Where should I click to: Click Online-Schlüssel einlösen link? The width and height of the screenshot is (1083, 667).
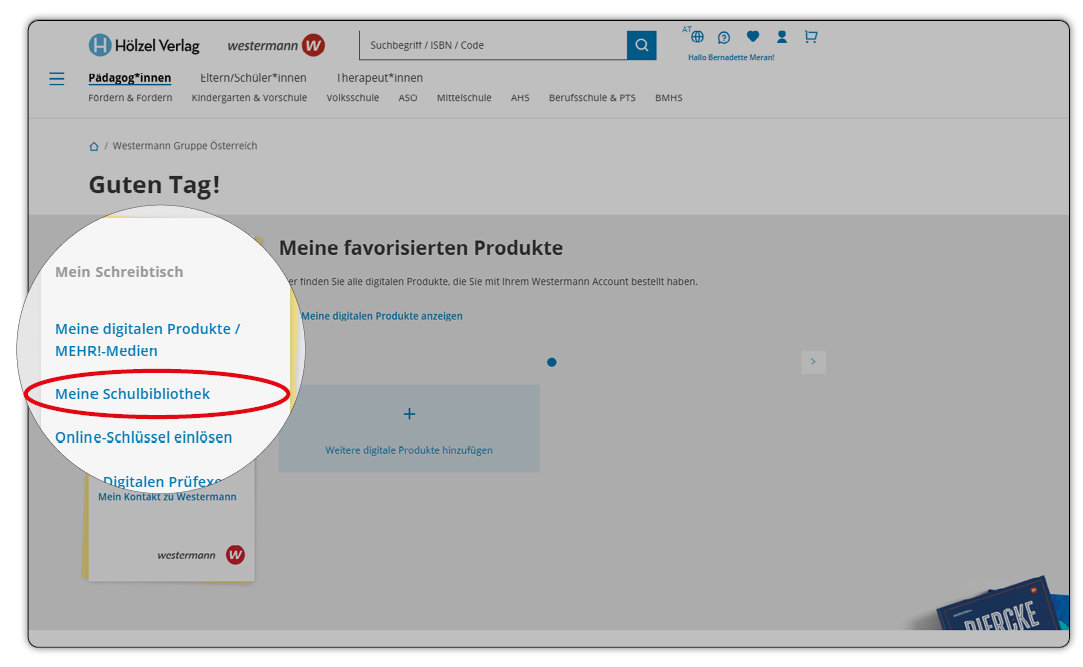point(143,437)
